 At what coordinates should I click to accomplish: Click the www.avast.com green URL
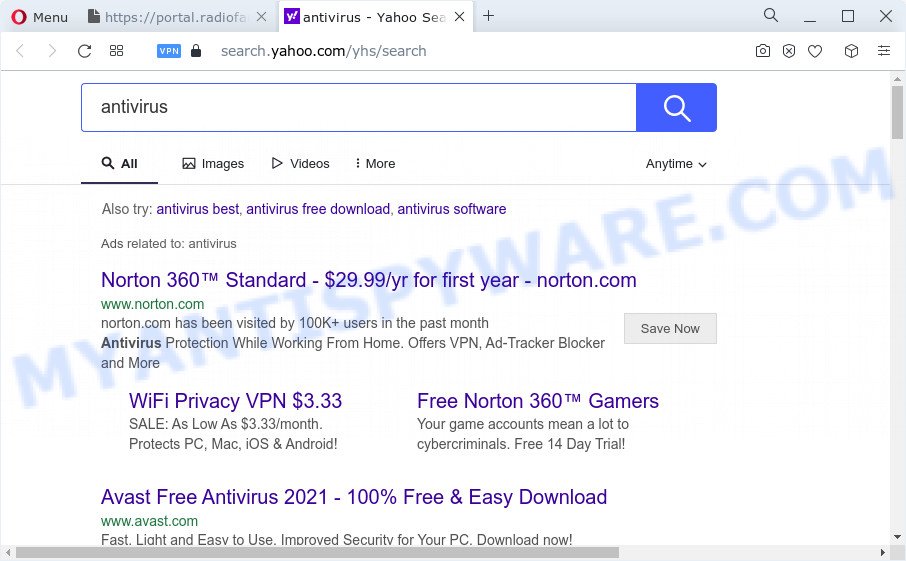pos(149,521)
